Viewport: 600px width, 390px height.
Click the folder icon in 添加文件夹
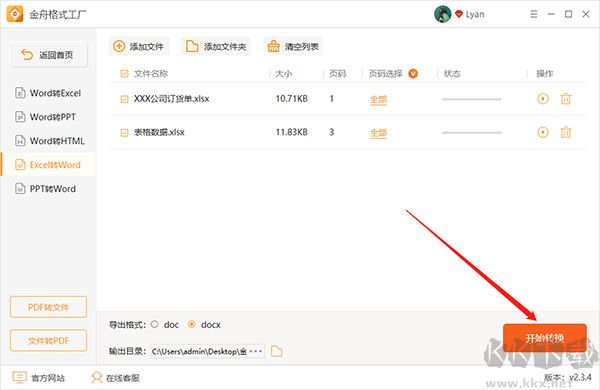(x=192, y=46)
